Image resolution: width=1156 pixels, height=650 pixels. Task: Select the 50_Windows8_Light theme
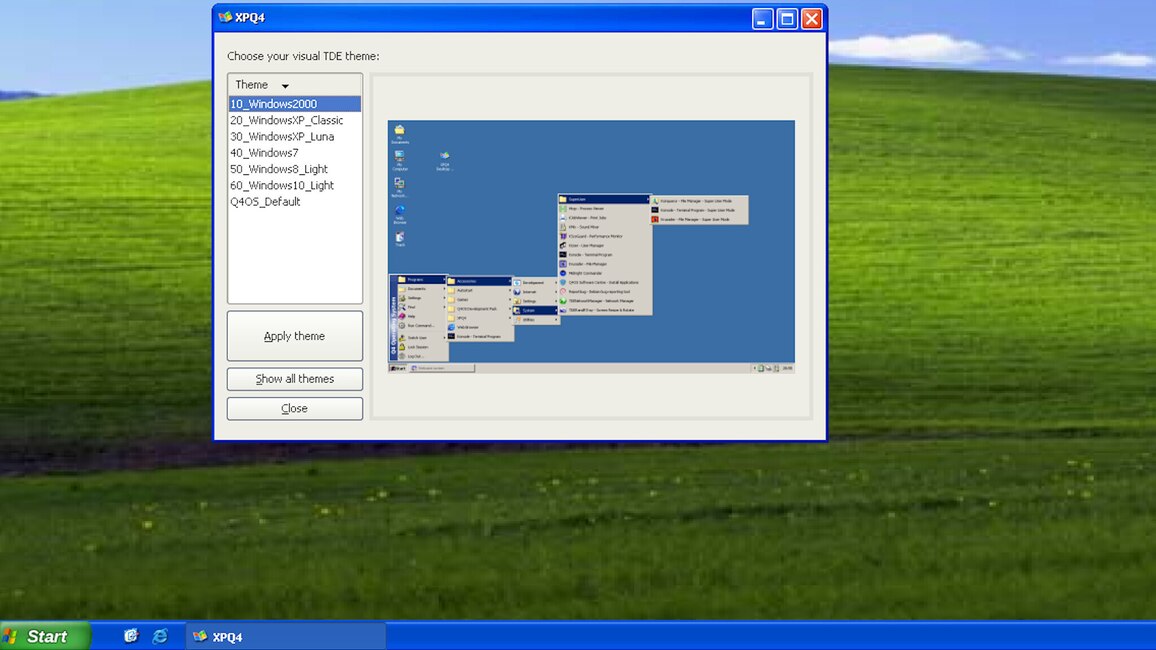294,169
